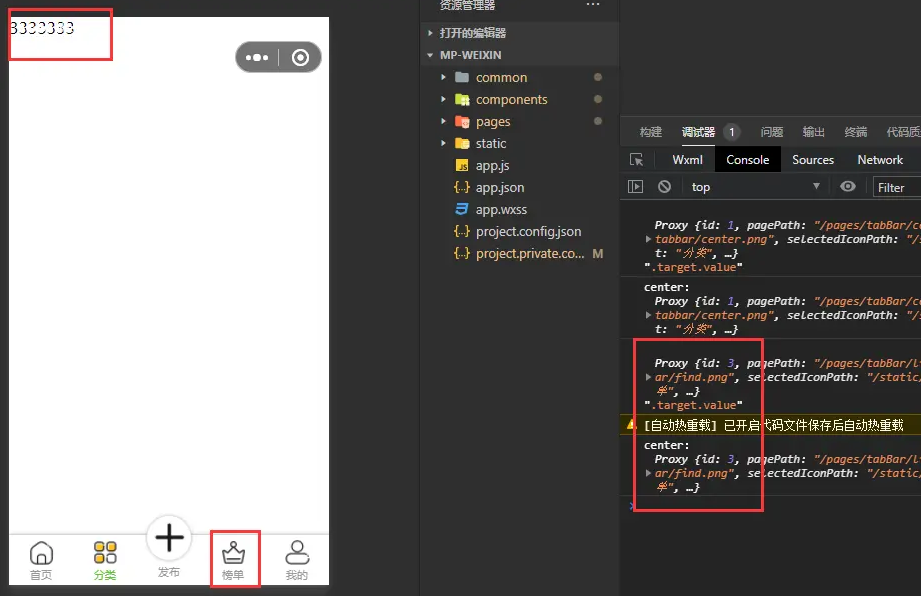The height and width of the screenshot is (596, 921).
Task: Open the top context dropdown
Action: [x=755, y=187]
